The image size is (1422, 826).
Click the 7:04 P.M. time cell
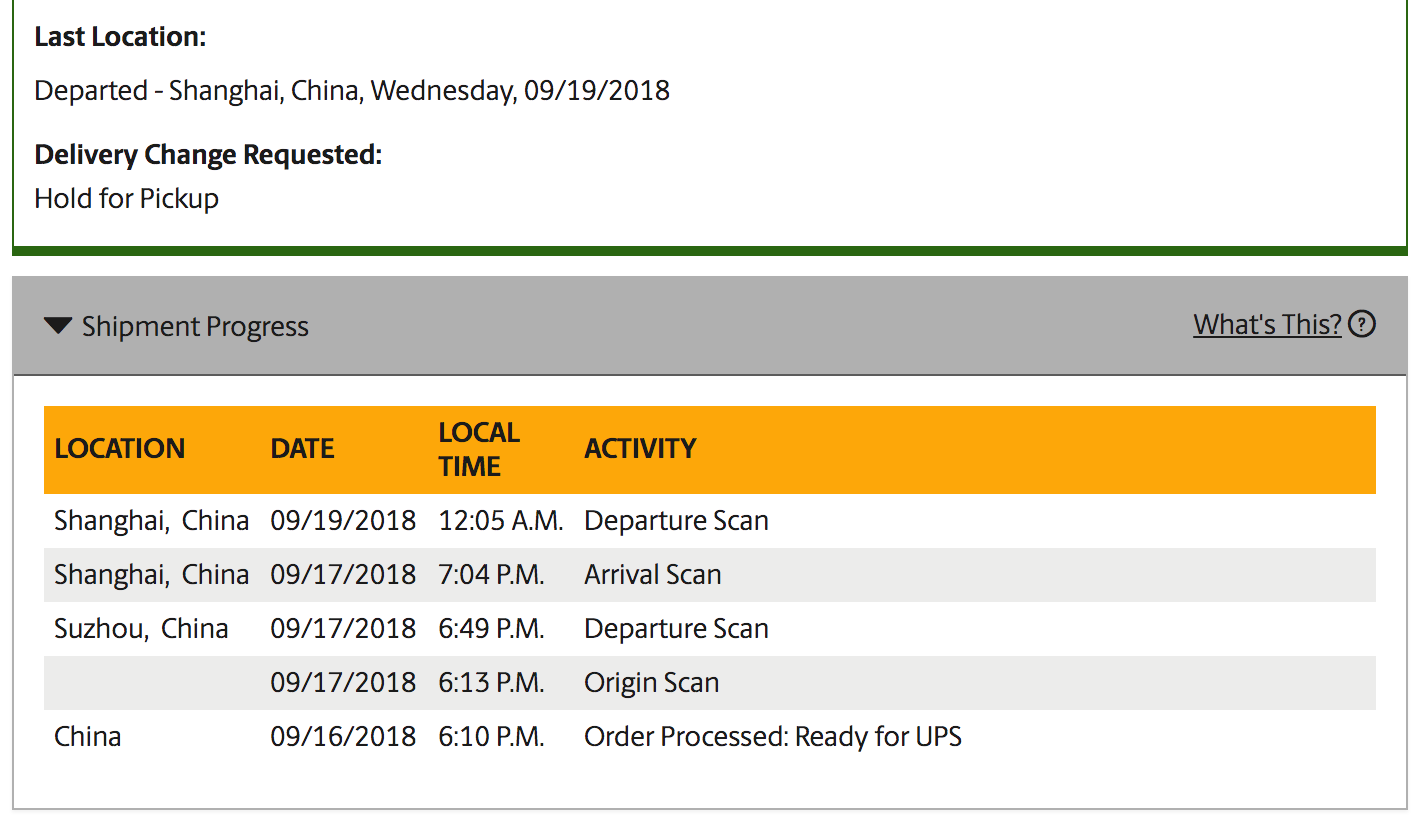pyautogui.click(x=491, y=575)
